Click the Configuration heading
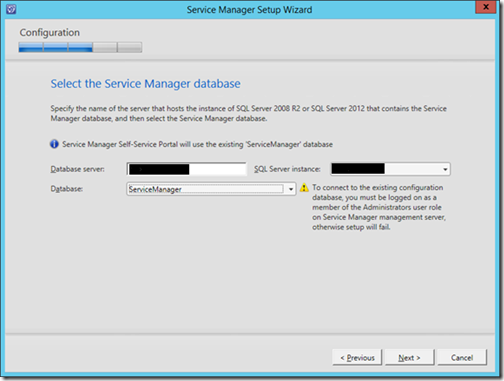504x381 pixels. pos(50,32)
